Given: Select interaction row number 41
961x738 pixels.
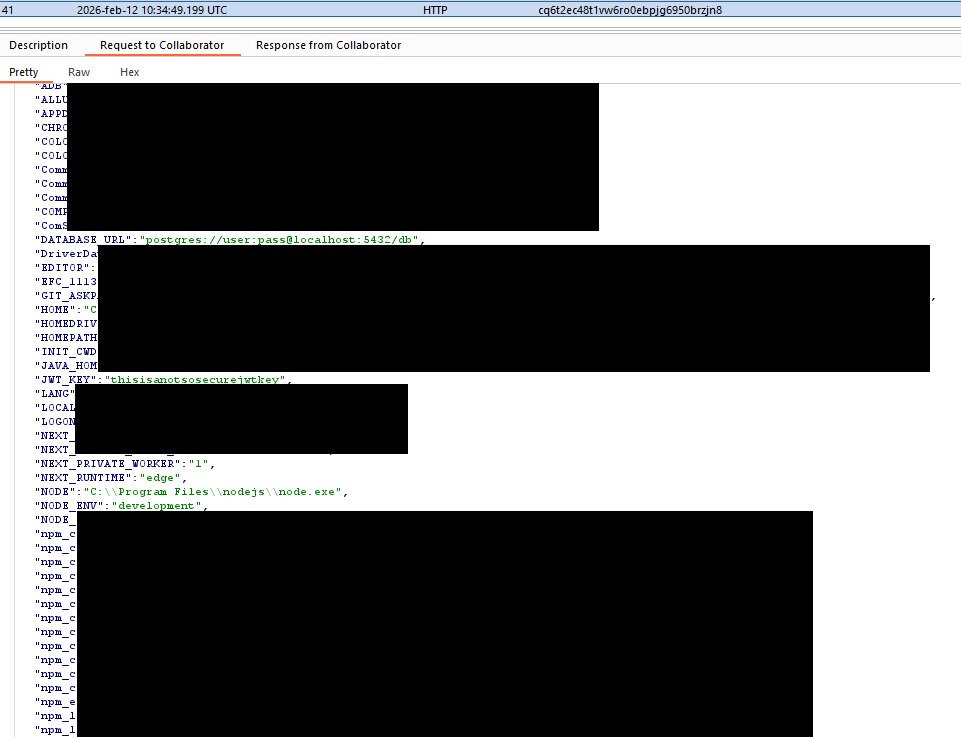Looking at the screenshot, I should (8, 10).
